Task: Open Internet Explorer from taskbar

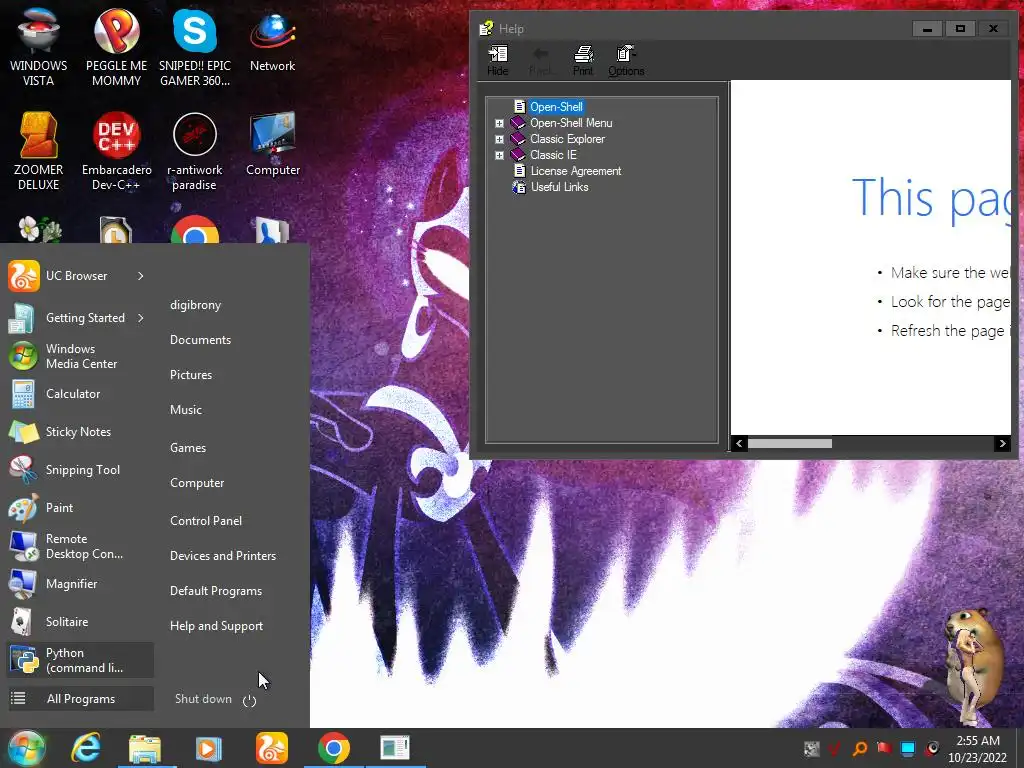Action: pos(86,748)
